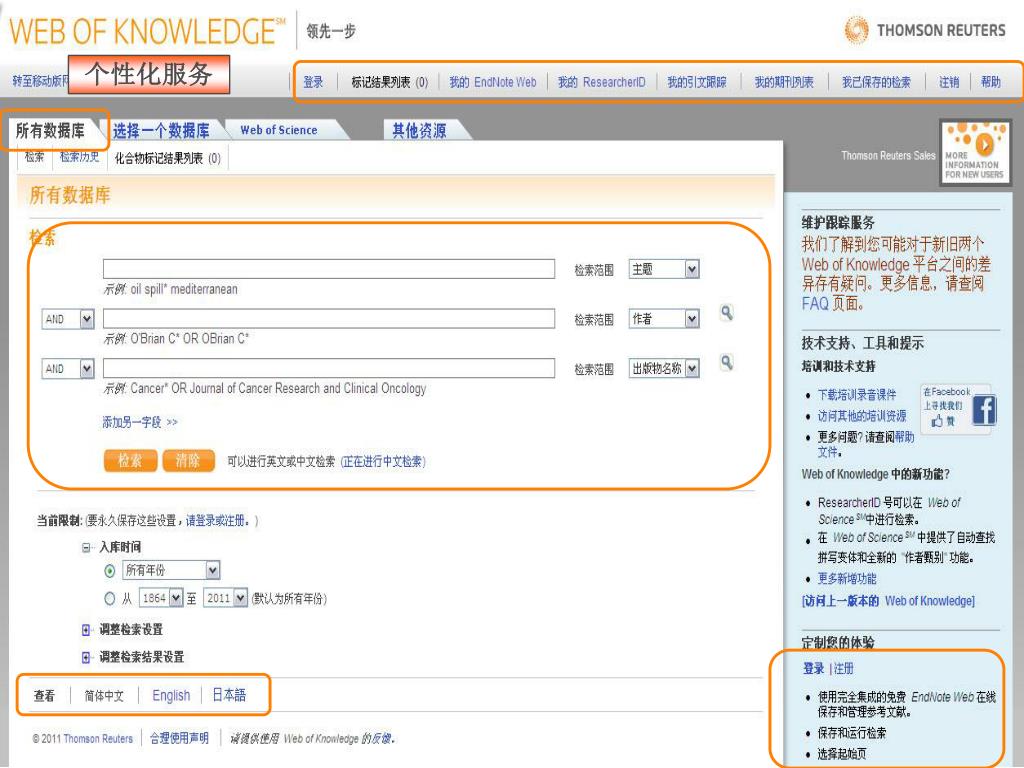1024x768 pixels.
Task: Open the 检索 sub-tab
Action: pyautogui.click(x=35, y=157)
